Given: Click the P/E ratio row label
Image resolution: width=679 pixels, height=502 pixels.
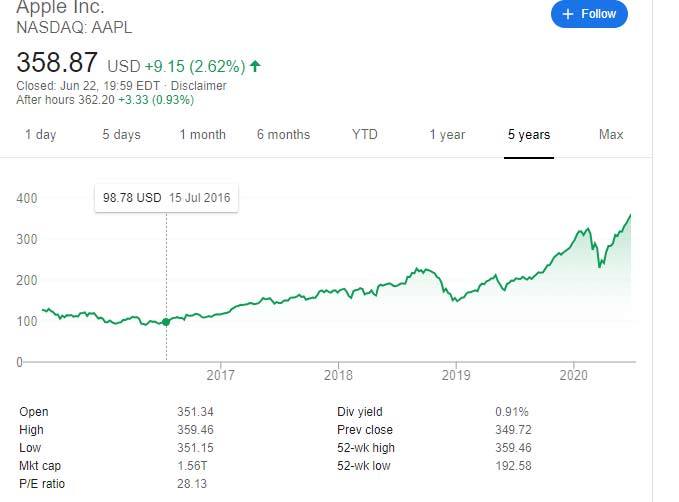Looking at the screenshot, I should point(40,484).
